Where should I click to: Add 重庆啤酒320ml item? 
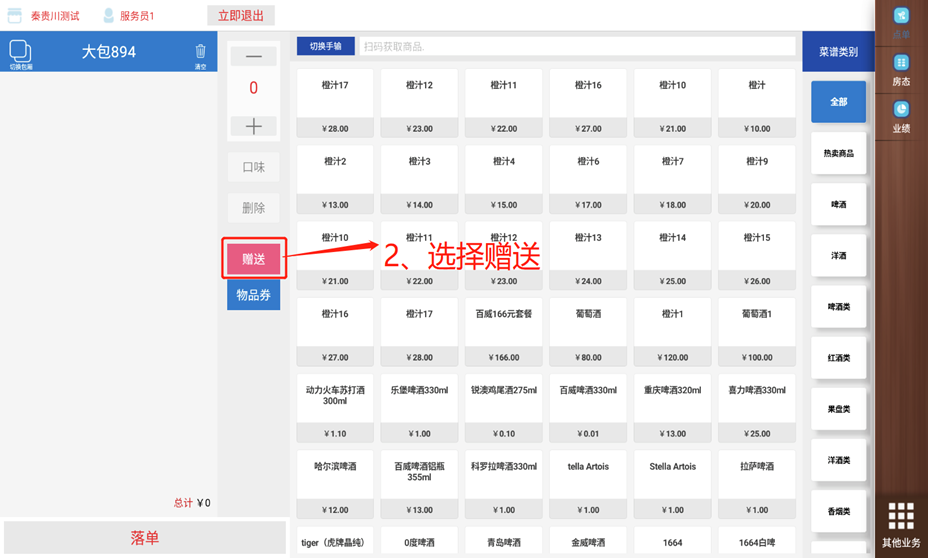click(x=672, y=408)
